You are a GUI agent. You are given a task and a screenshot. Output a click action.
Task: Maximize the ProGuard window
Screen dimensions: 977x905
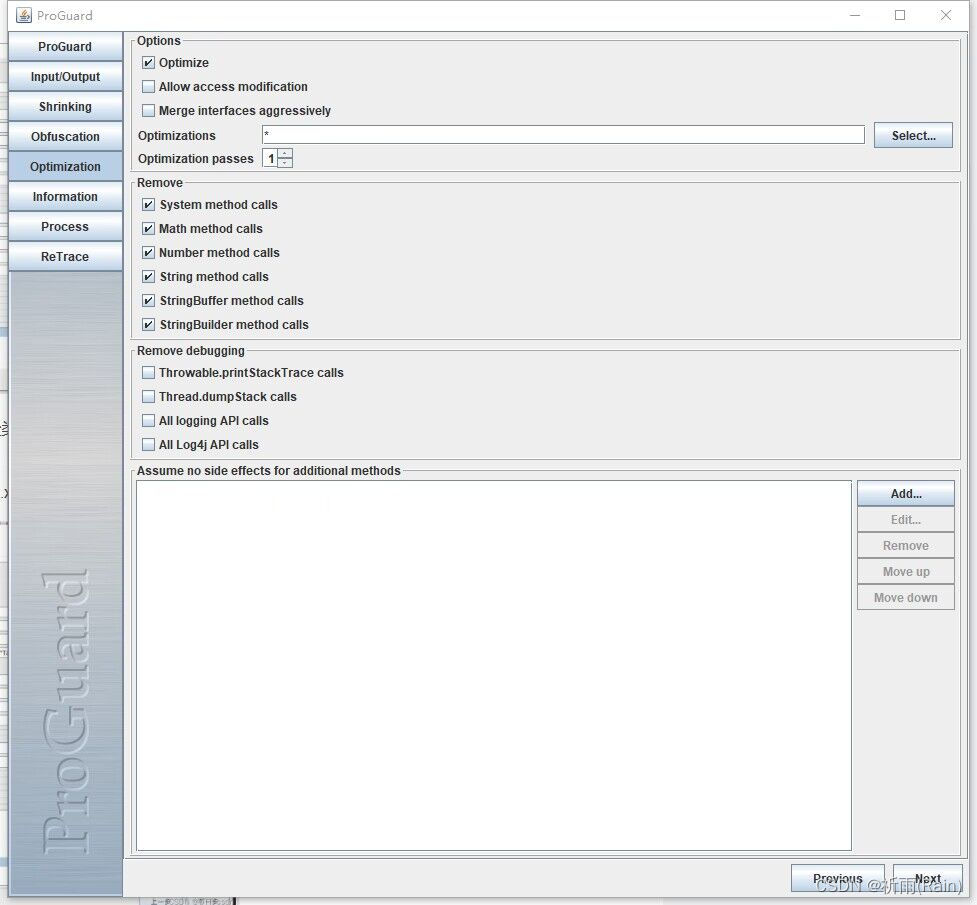[900, 15]
